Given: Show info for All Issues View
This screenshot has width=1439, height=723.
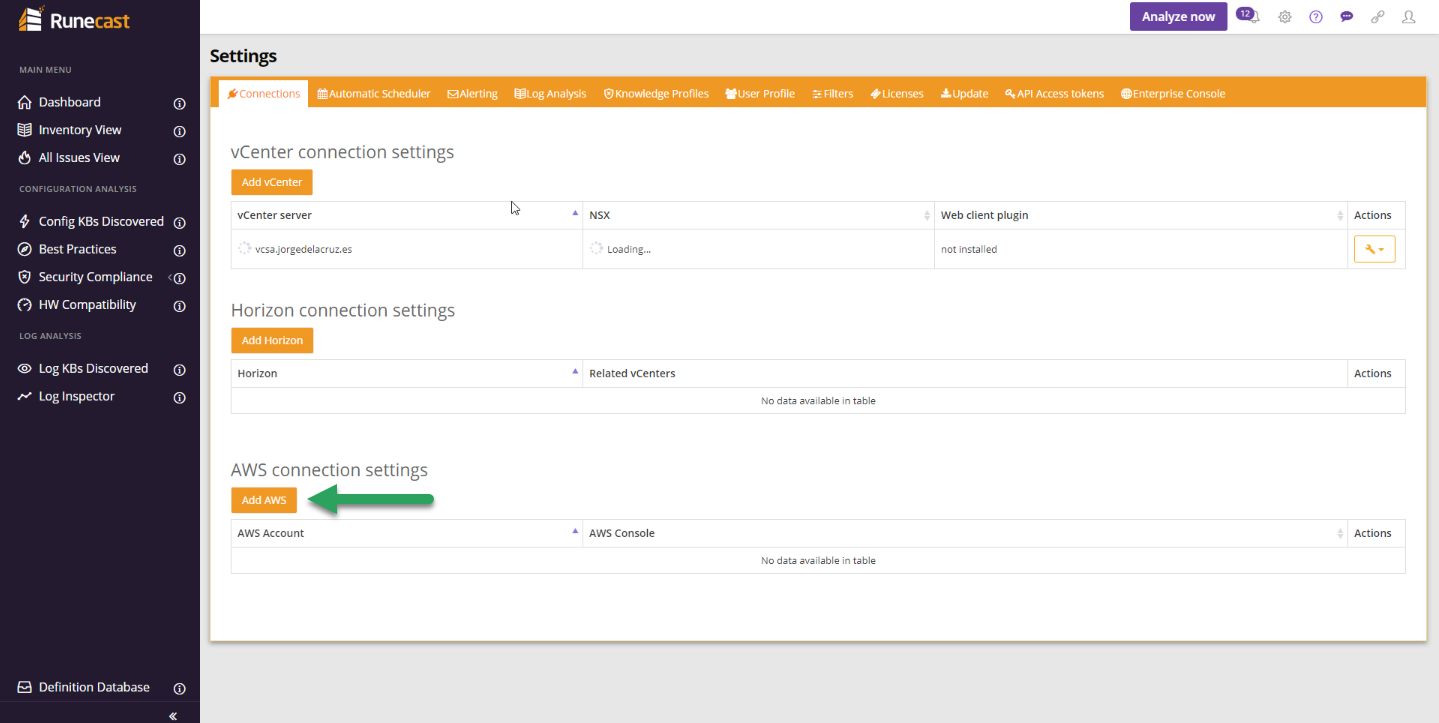Looking at the screenshot, I should click(x=180, y=159).
